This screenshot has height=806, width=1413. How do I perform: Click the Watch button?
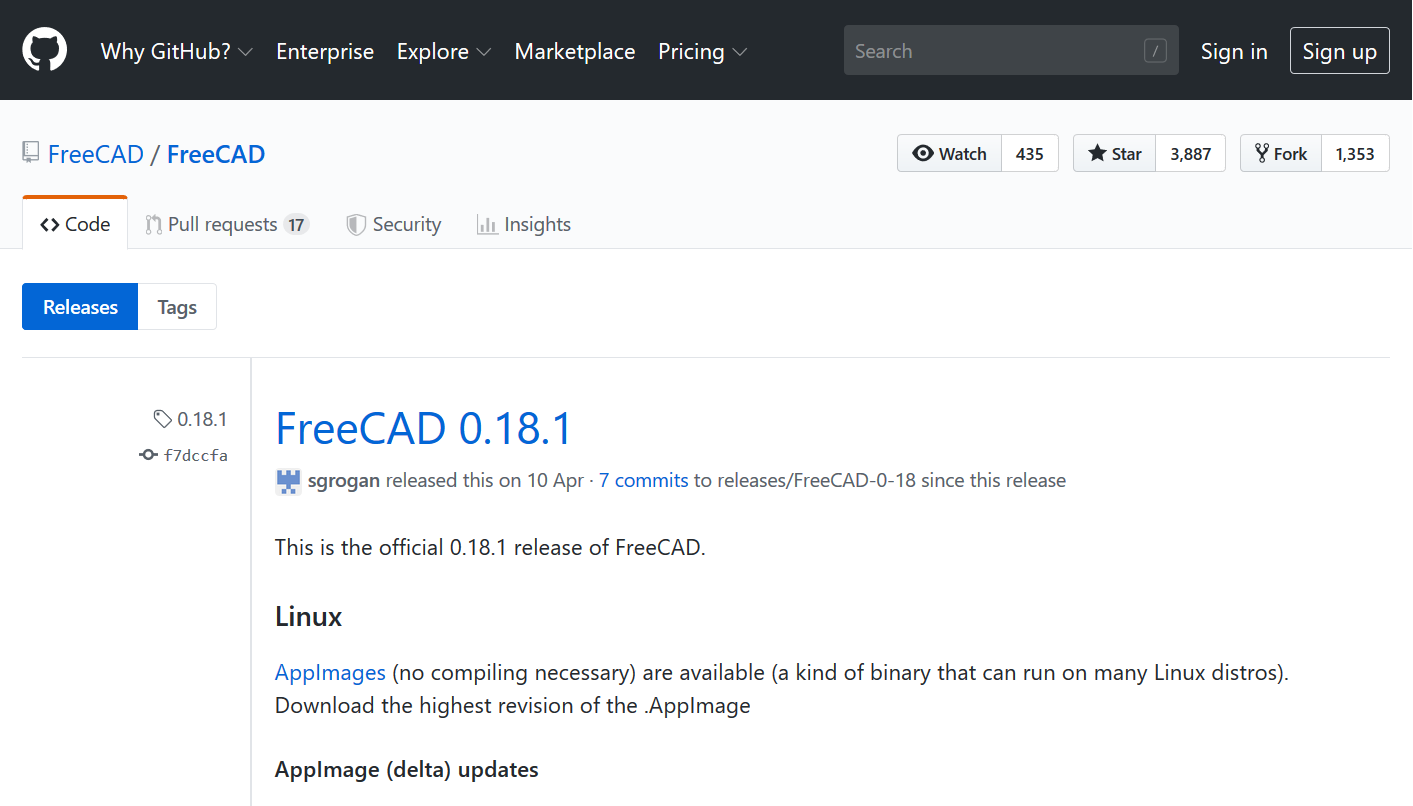pyautogui.click(x=950, y=153)
